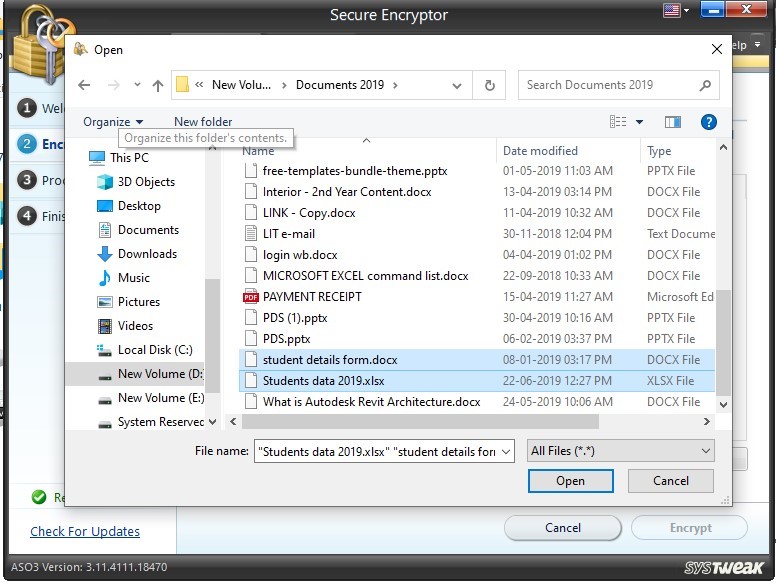Open the All Files (*.*) filter dropdown
Screen dimensions: 776x585
(x=621, y=451)
